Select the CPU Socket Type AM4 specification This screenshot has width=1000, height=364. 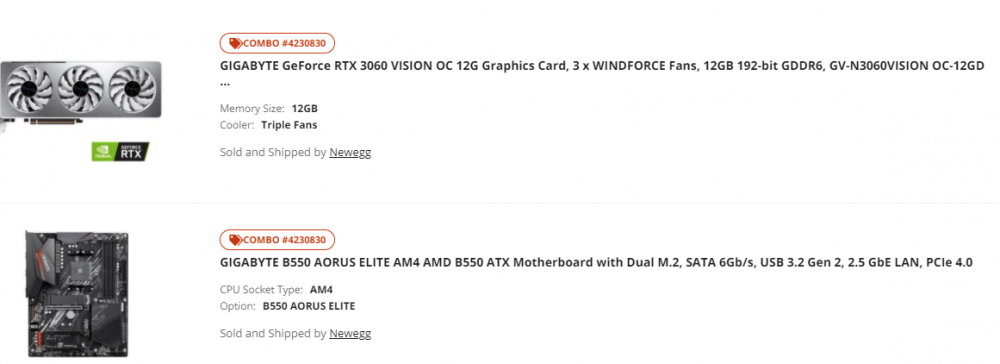point(276,289)
